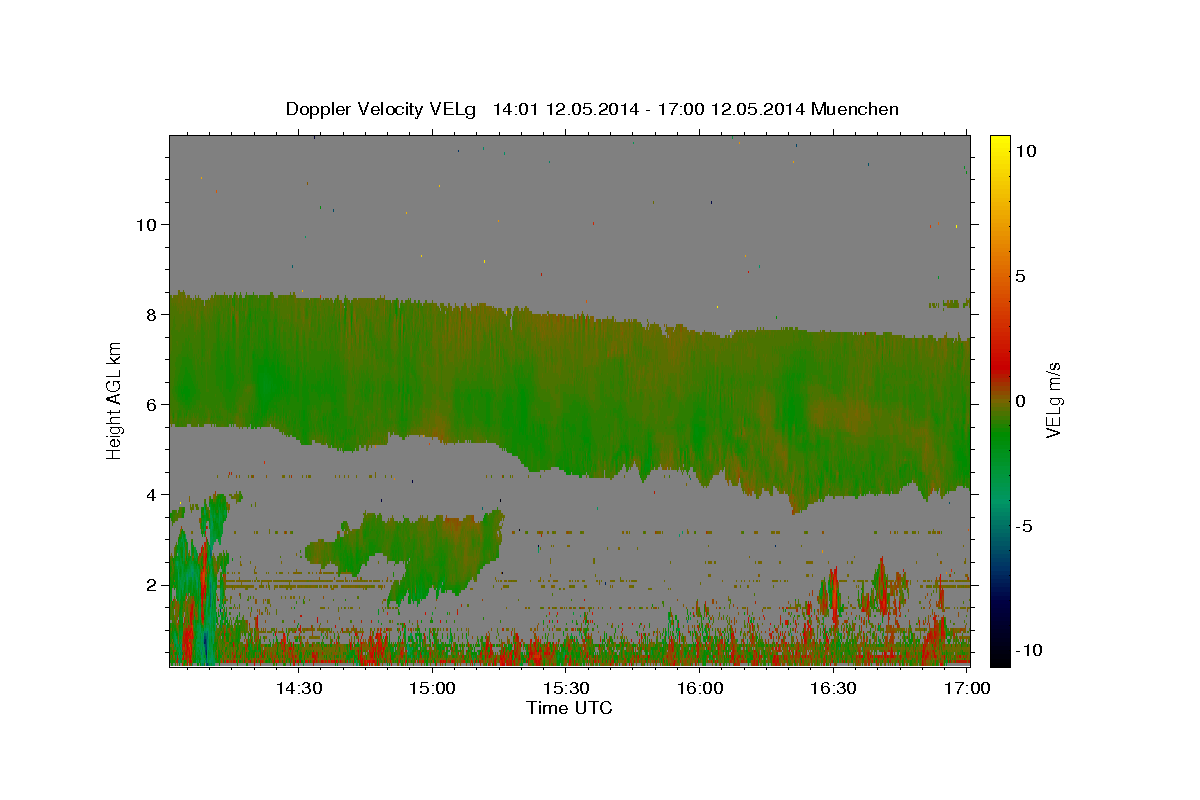1200x800 pixels.
Task: Click the colorbar label '5'
Action: [x=1019, y=276]
